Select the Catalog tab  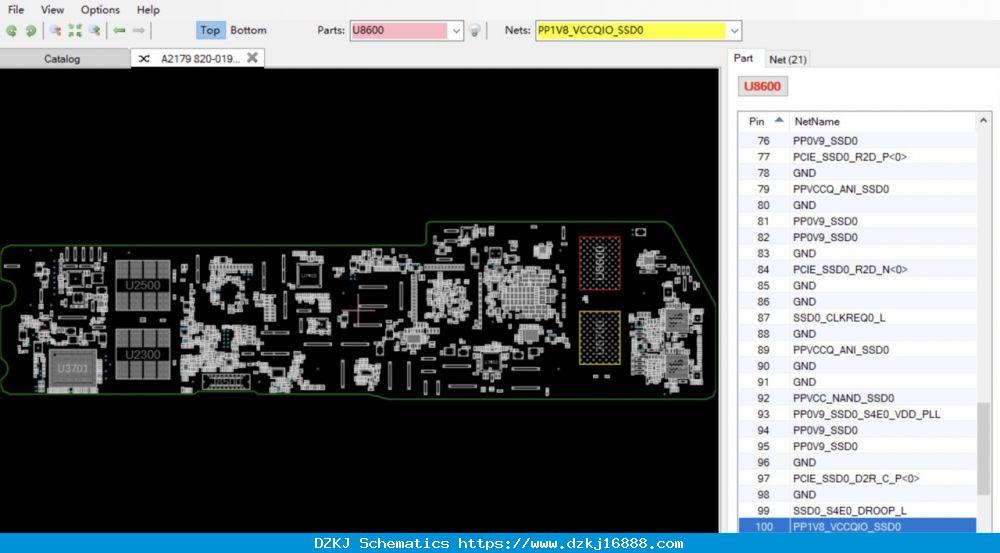tap(62, 59)
